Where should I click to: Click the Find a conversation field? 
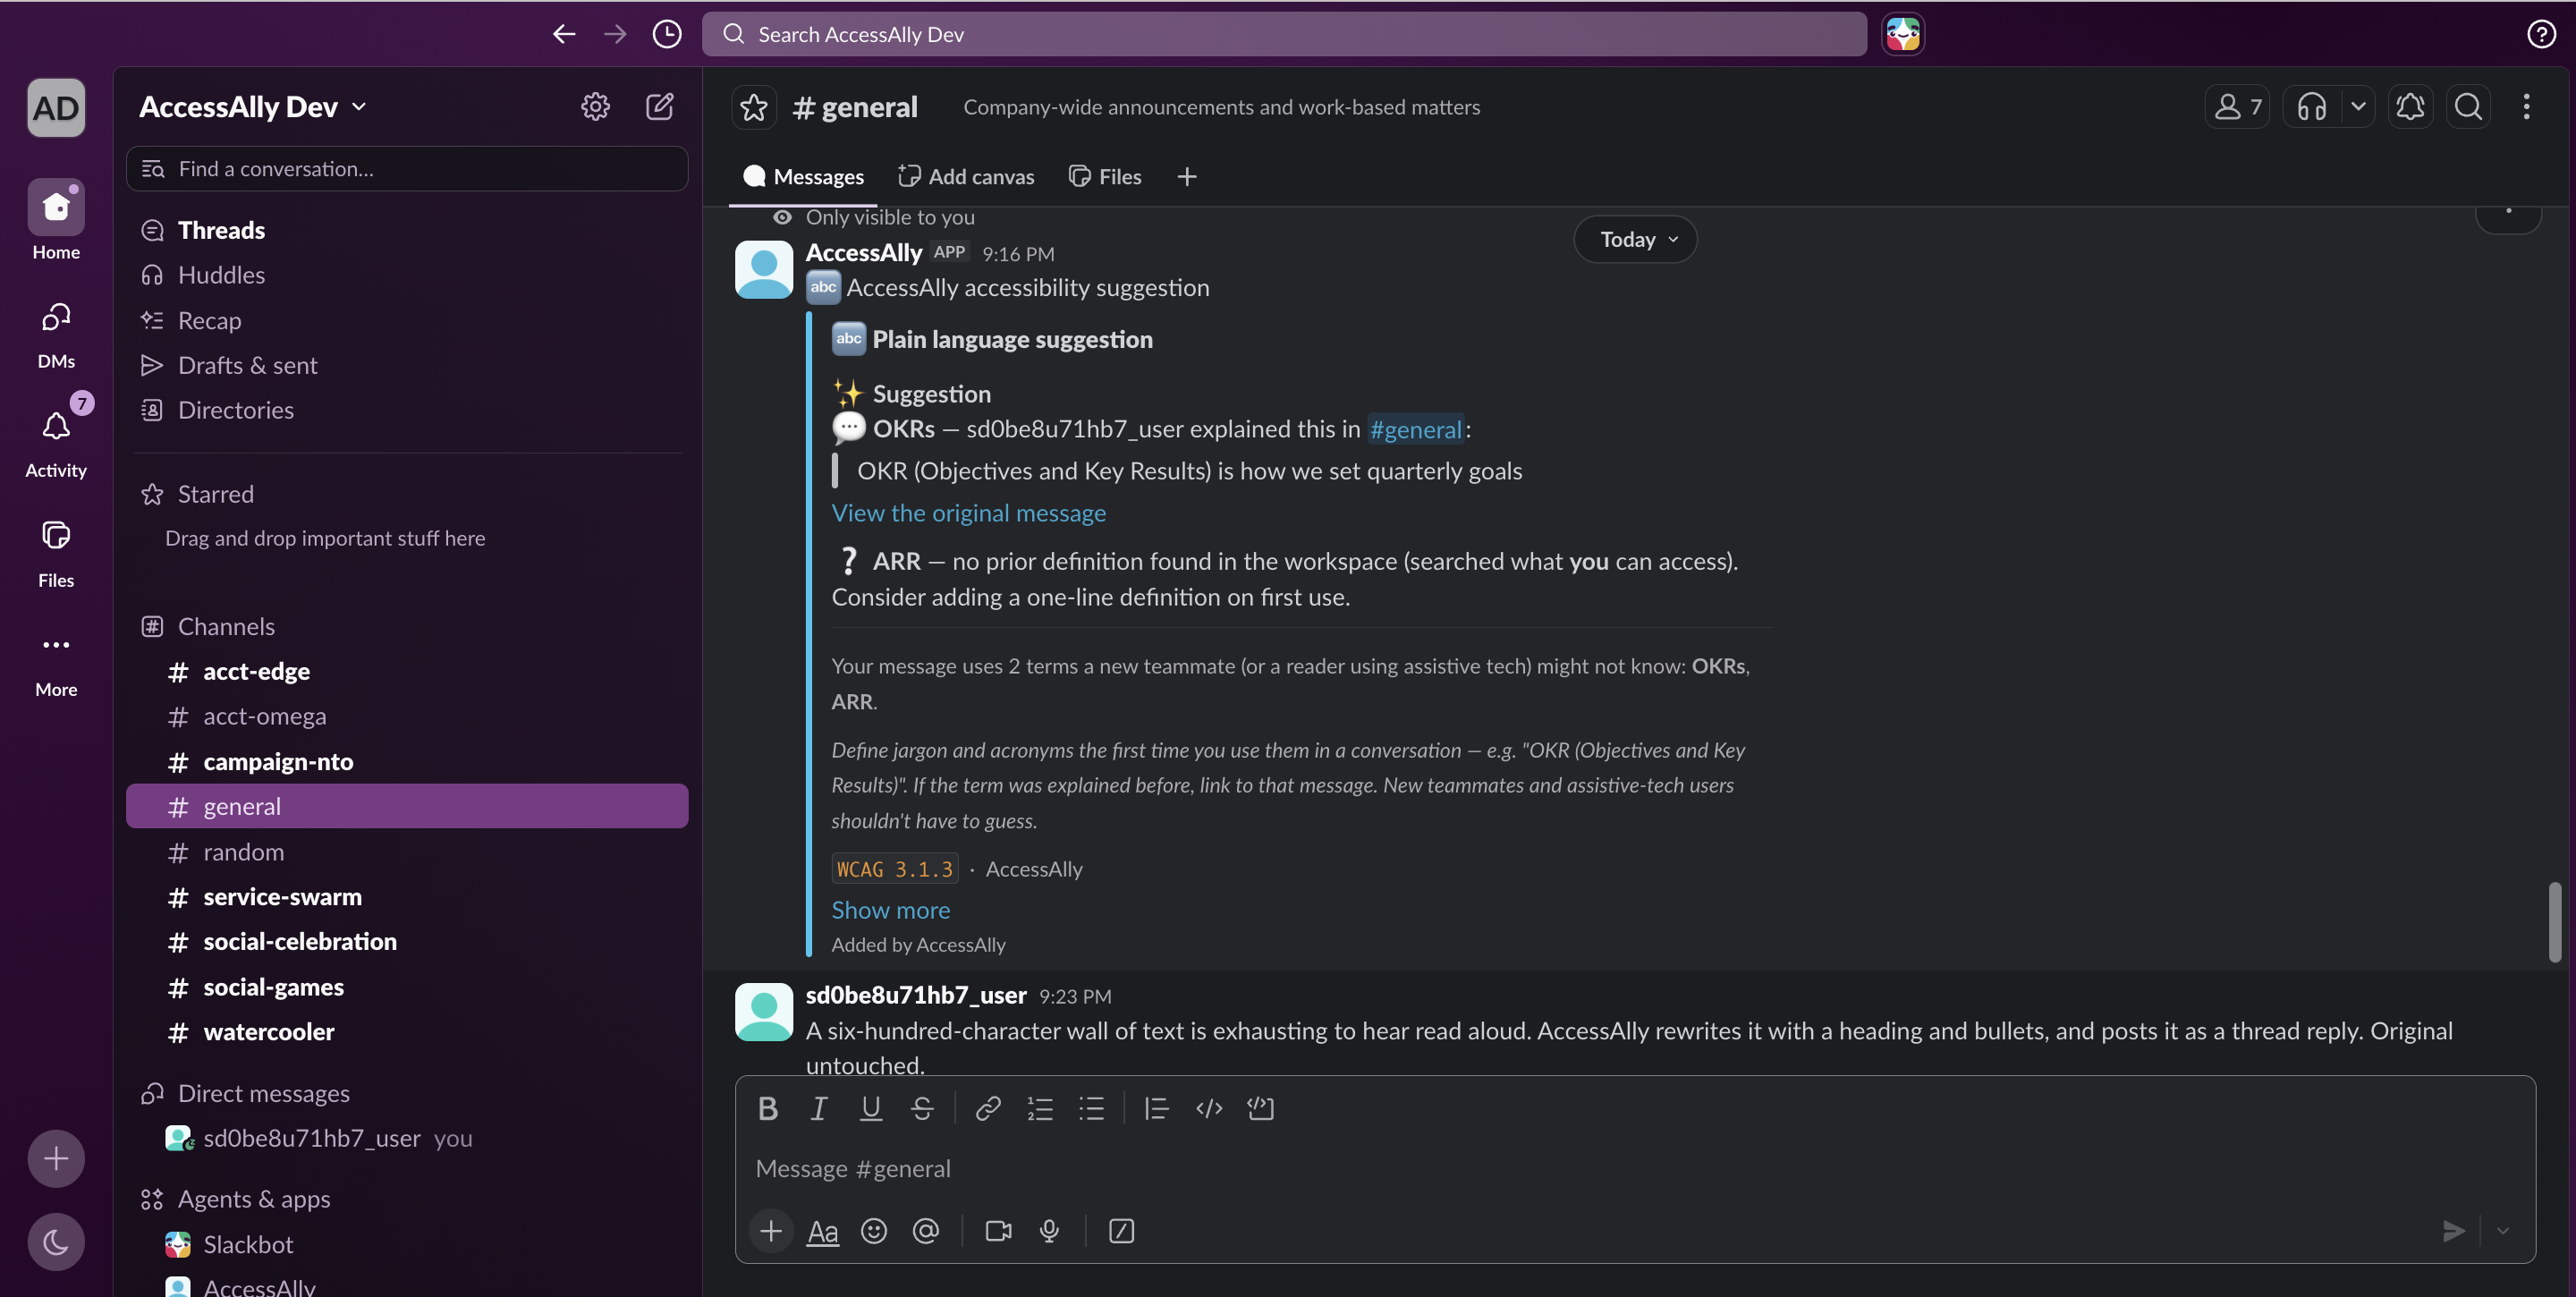(x=407, y=169)
